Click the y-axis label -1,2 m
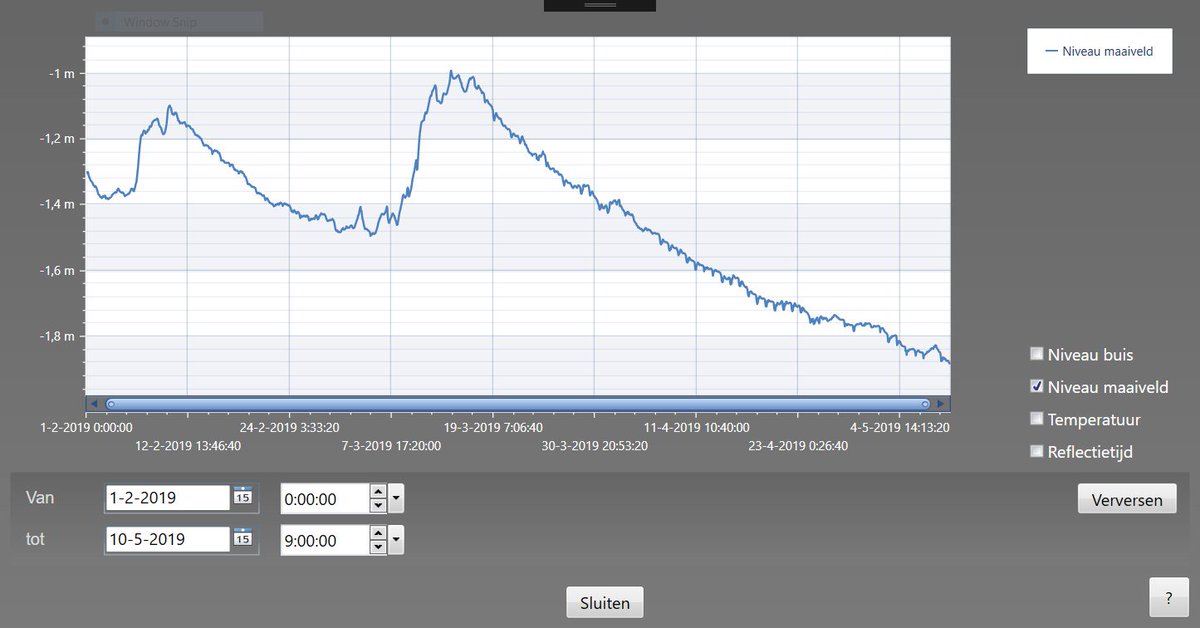This screenshot has height=628, width=1200. point(57,139)
